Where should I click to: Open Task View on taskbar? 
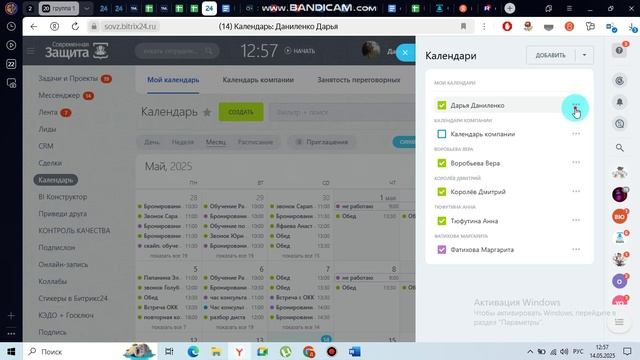(x=169, y=351)
